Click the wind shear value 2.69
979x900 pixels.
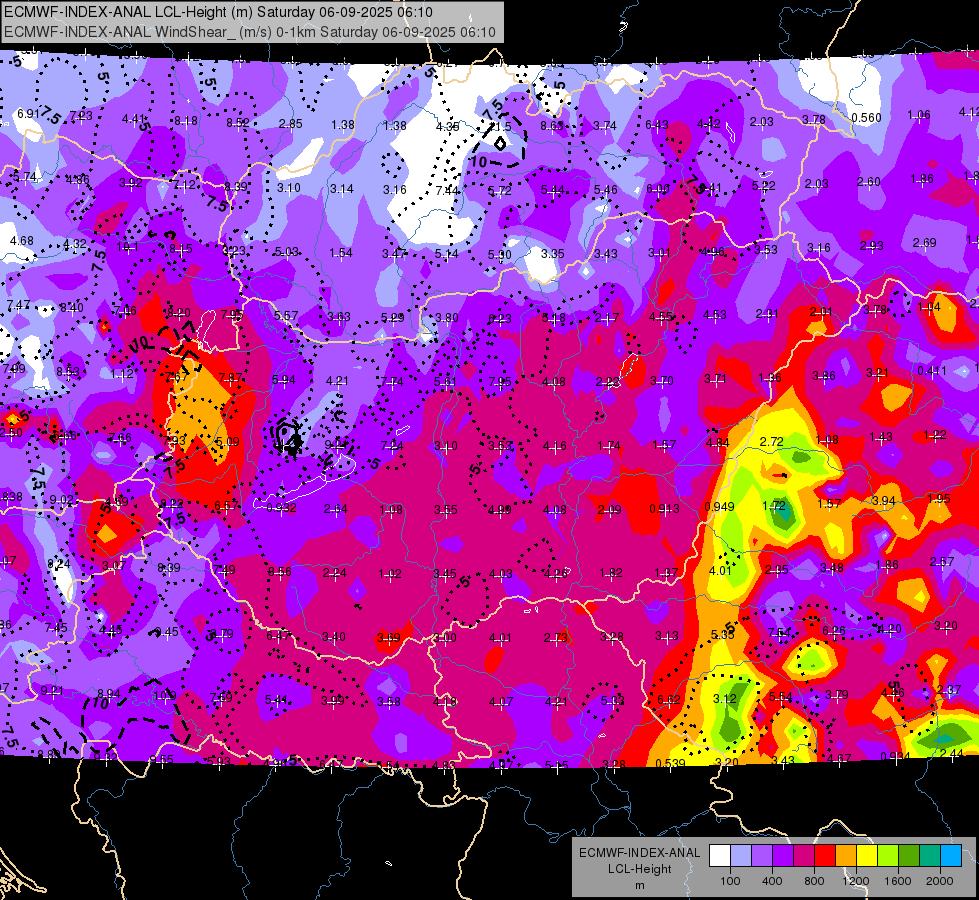click(x=925, y=242)
